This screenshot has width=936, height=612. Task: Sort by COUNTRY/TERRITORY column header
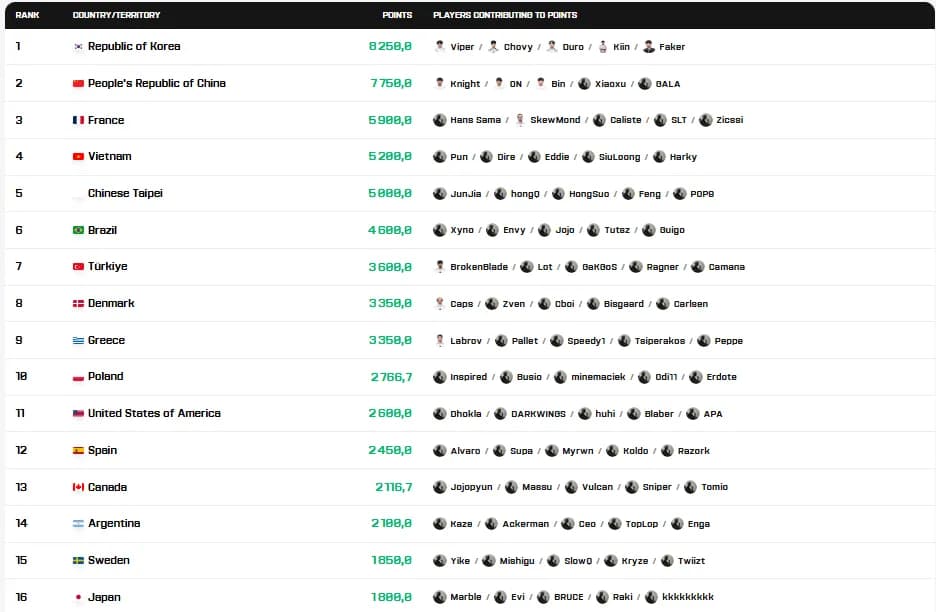pyautogui.click(x=116, y=15)
